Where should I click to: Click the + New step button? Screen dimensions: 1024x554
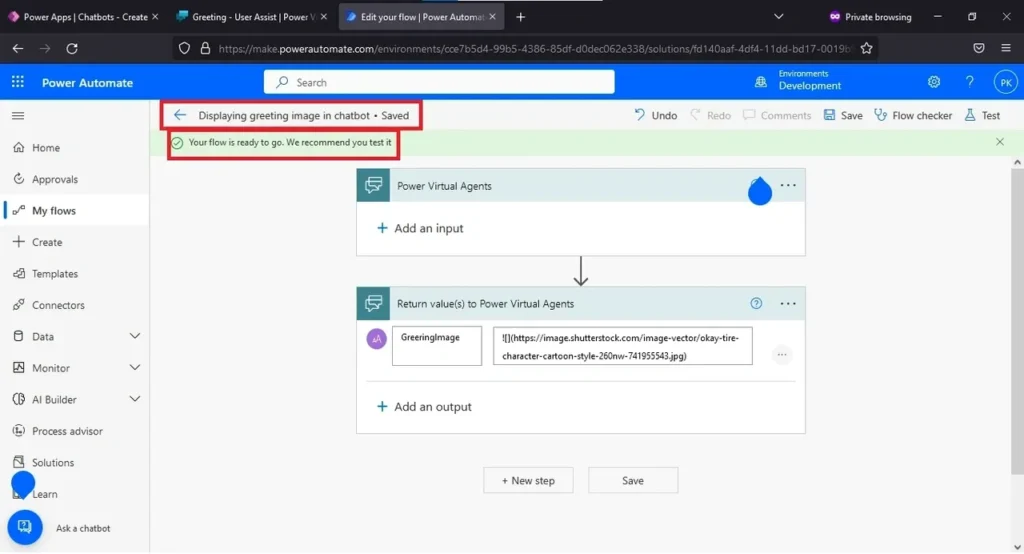(x=528, y=480)
